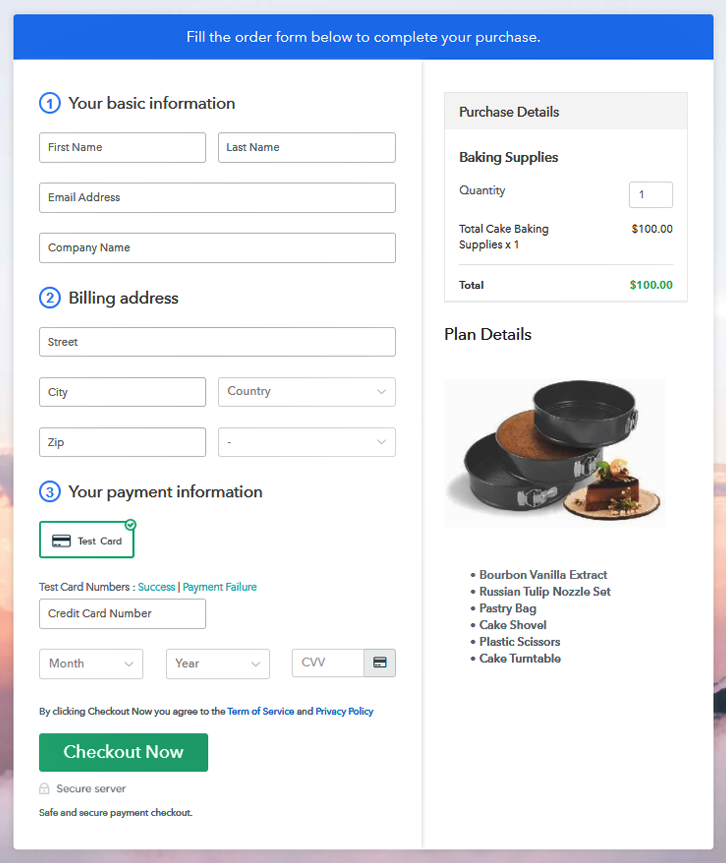
Task: Expand the state dropdown showing a dash
Action: (x=307, y=442)
